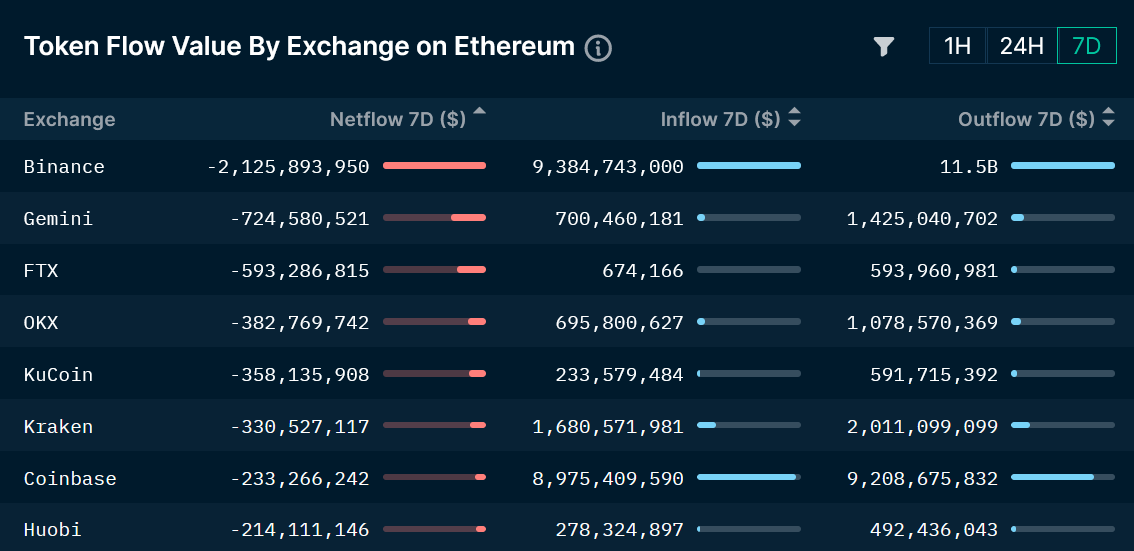Select the Kraken exchange name
Screen dimensions: 1134x551
tap(58, 426)
